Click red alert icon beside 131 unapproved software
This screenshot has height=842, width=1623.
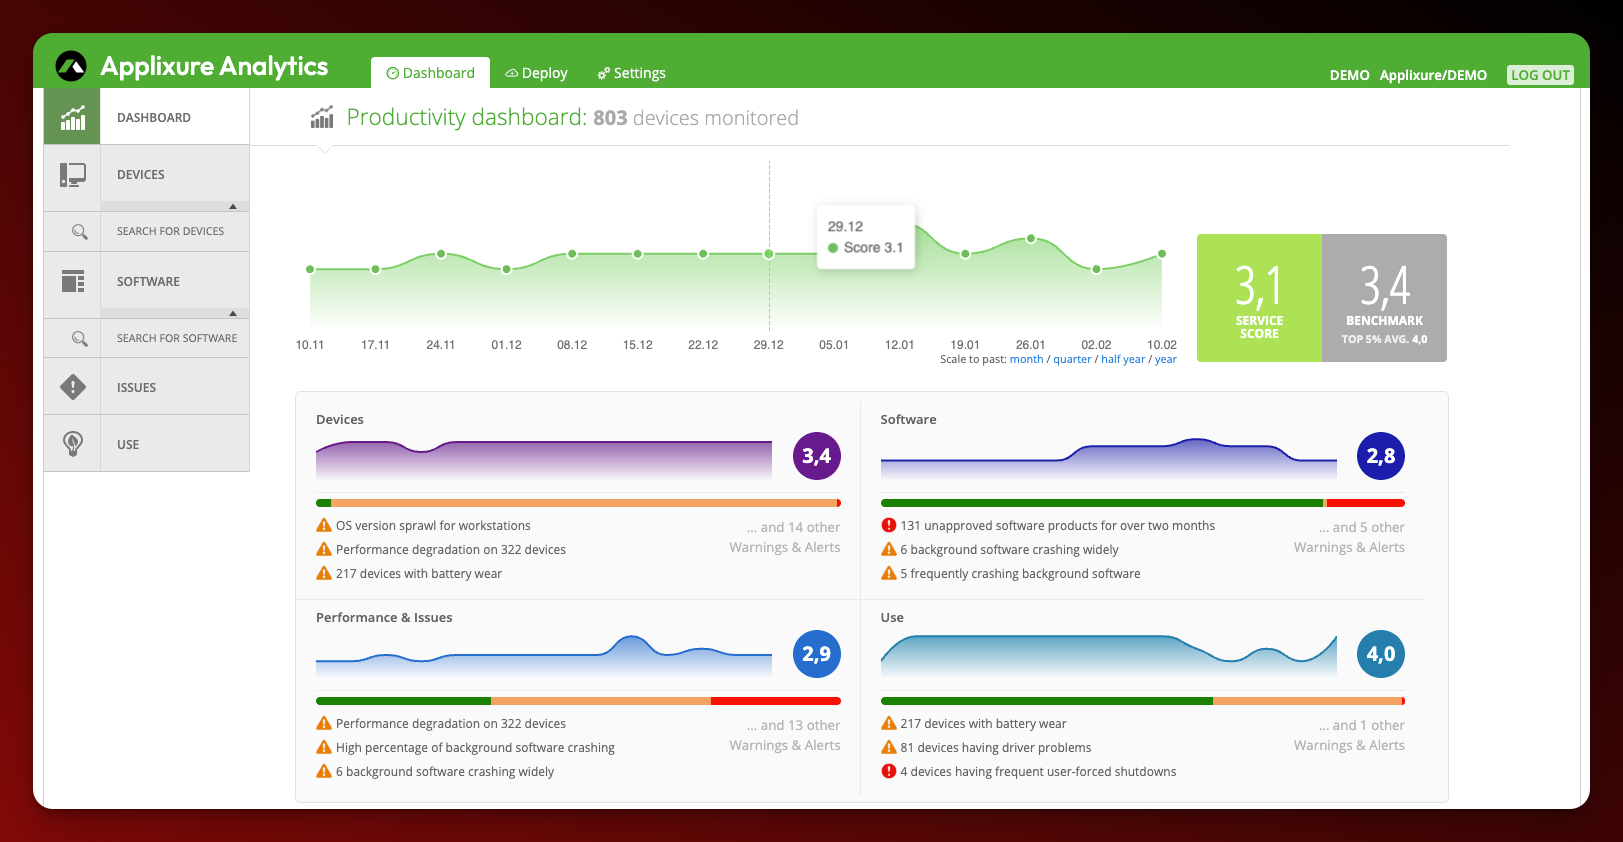(888, 525)
